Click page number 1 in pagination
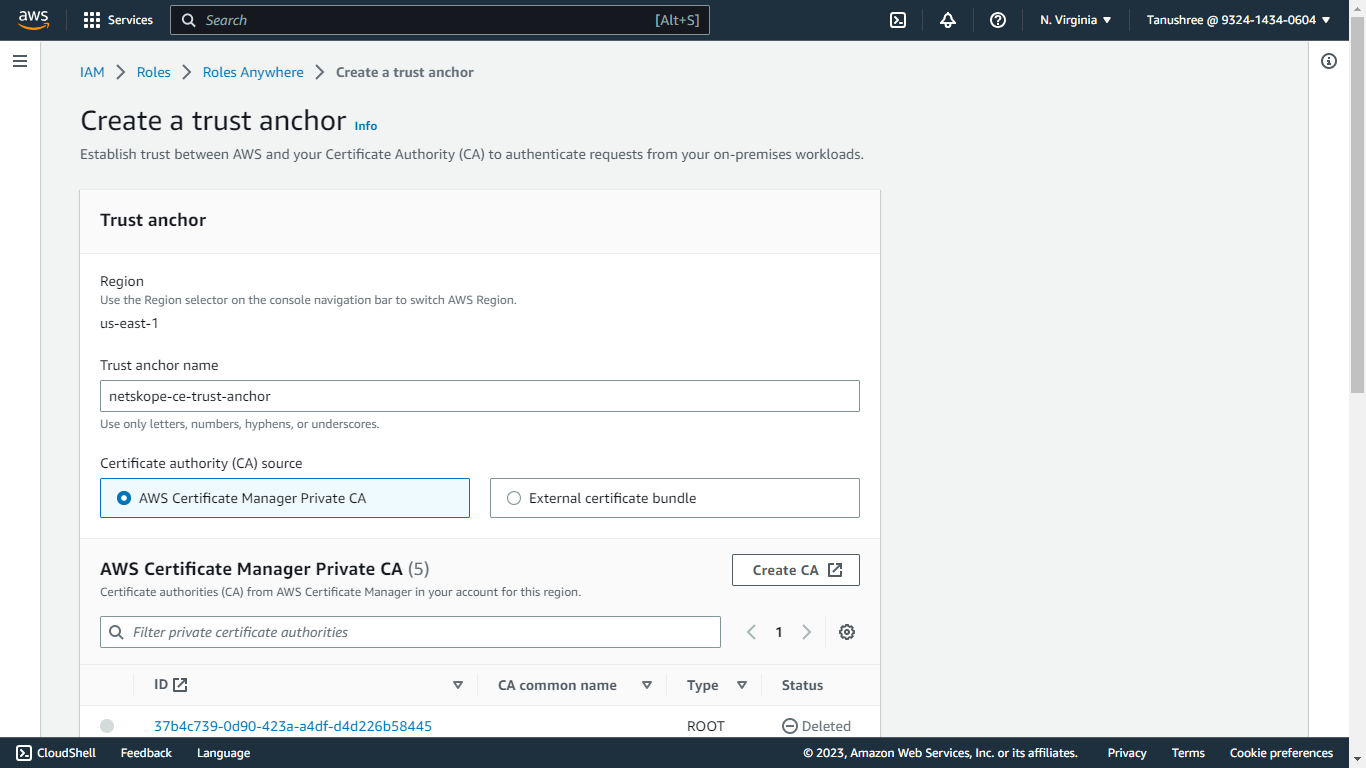 point(779,632)
